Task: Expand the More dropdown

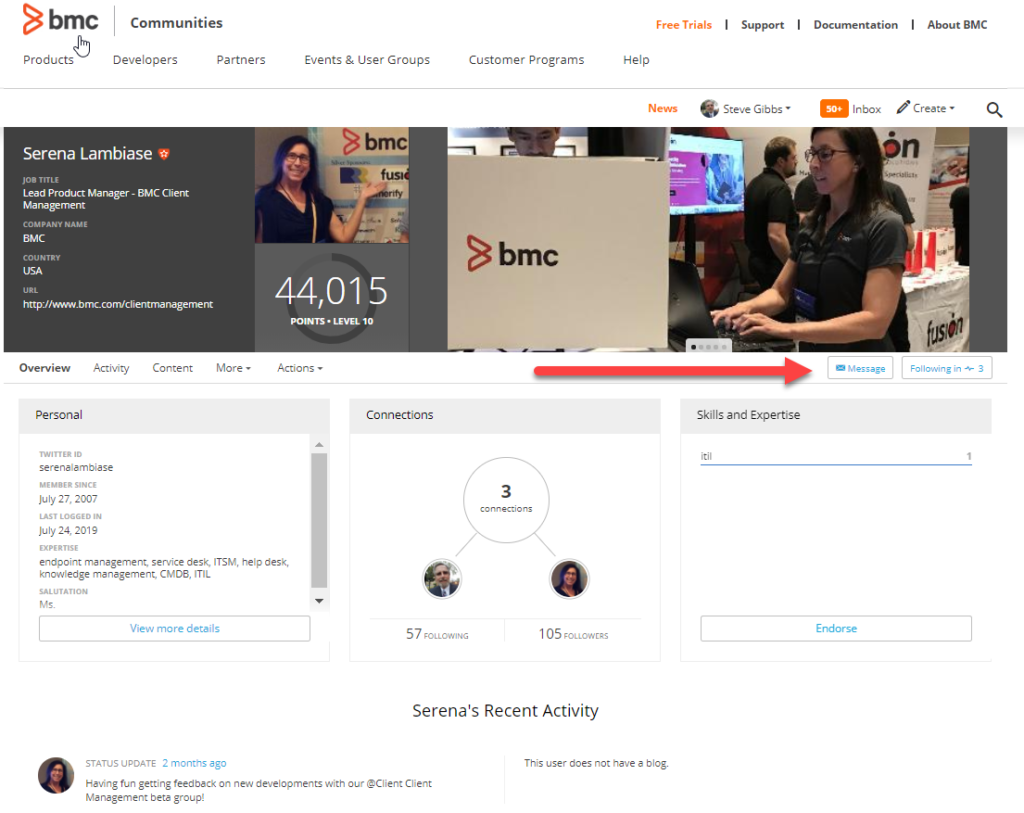Action: point(233,368)
